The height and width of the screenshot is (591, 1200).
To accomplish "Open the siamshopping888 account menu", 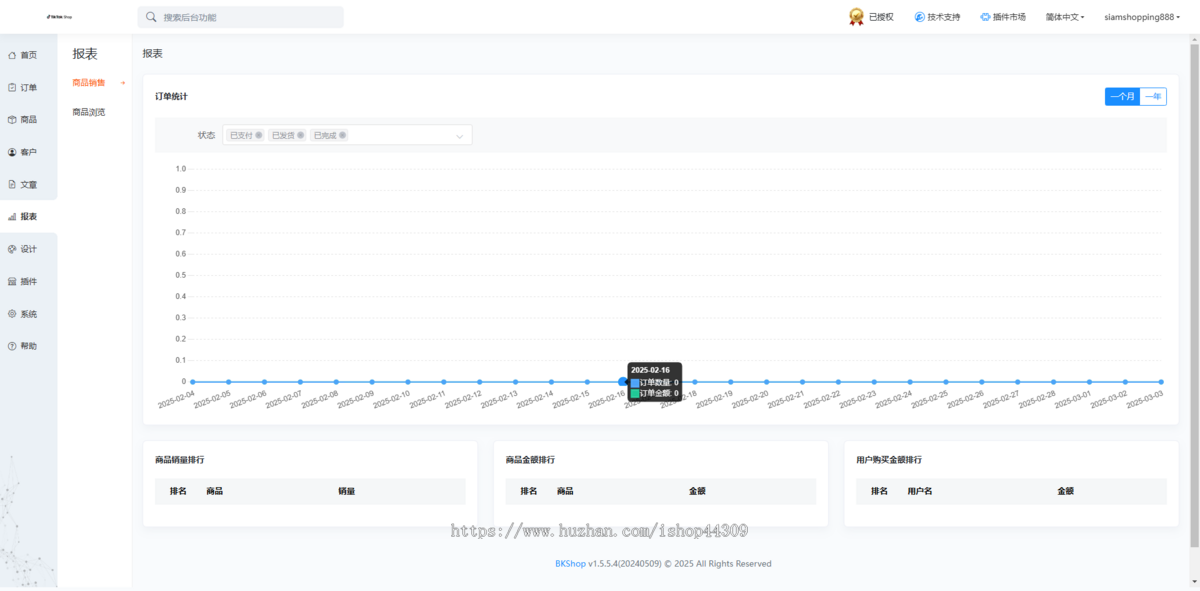I will (1141, 17).
